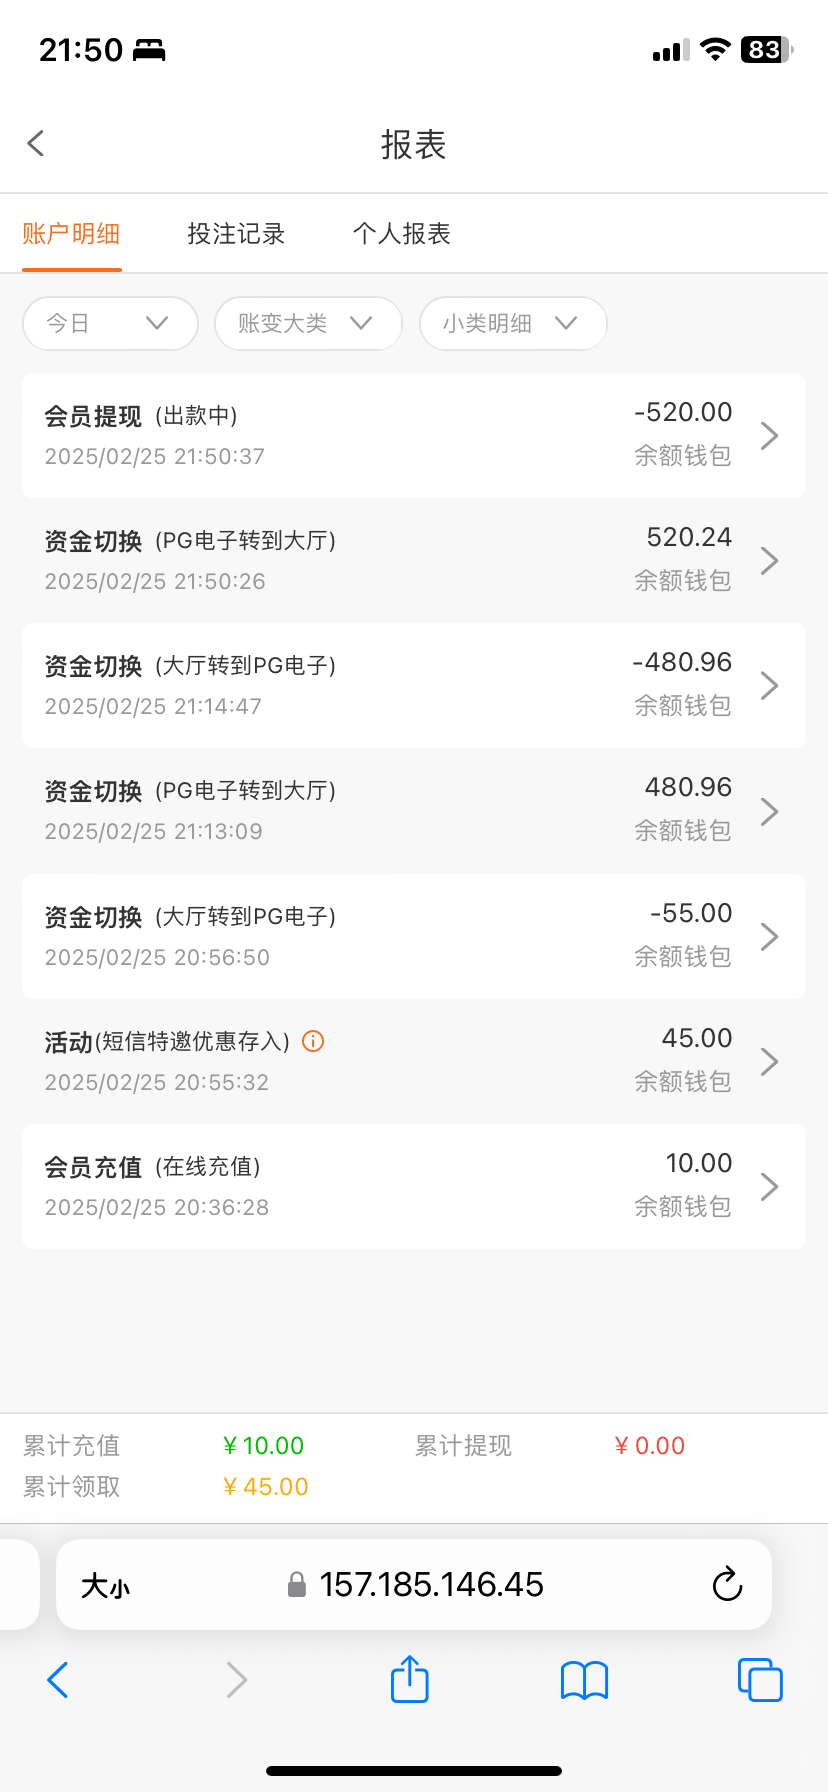
Task: Tap the Safari reload page icon
Action: (727, 1584)
